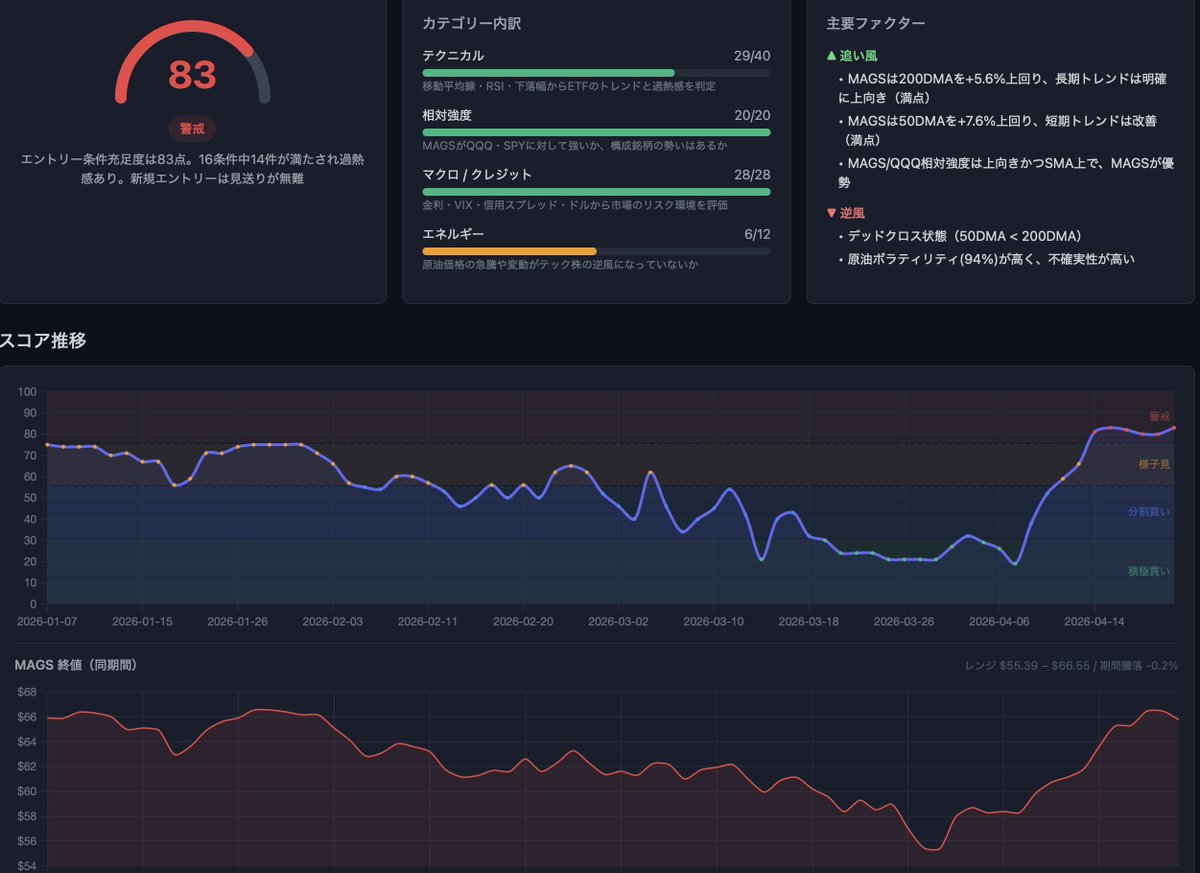Click the description starting 金利・VIX・信用スプレッド
This screenshot has height=873, width=1200.
pos(573,205)
